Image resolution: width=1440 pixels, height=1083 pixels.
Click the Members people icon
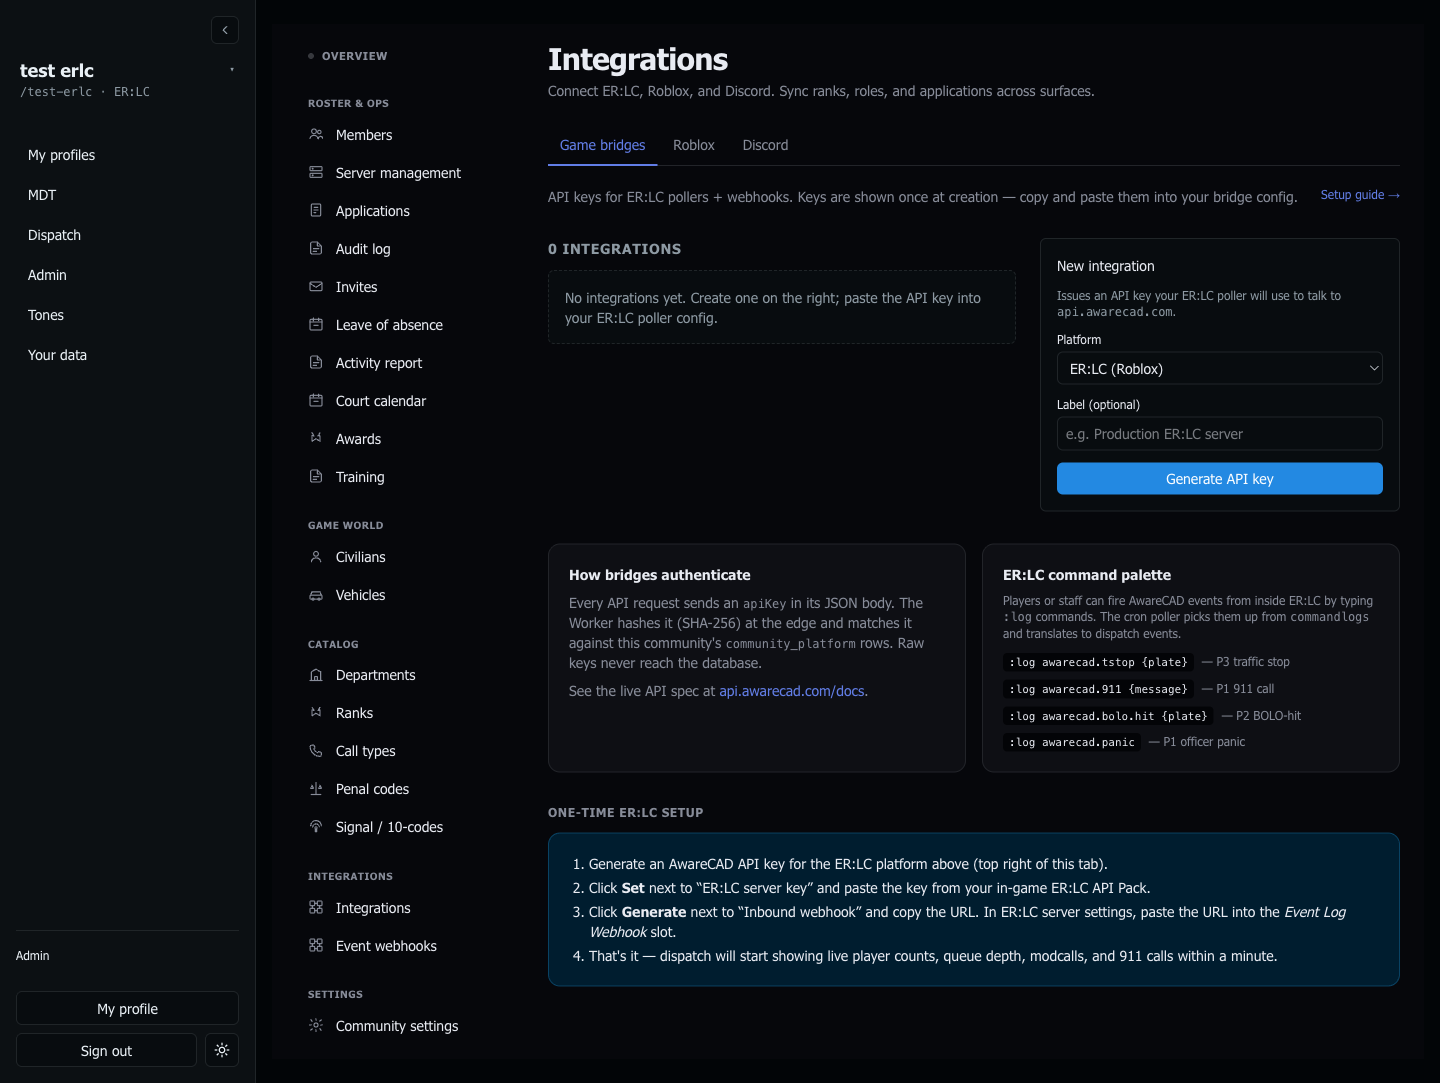tap(316, 134)
